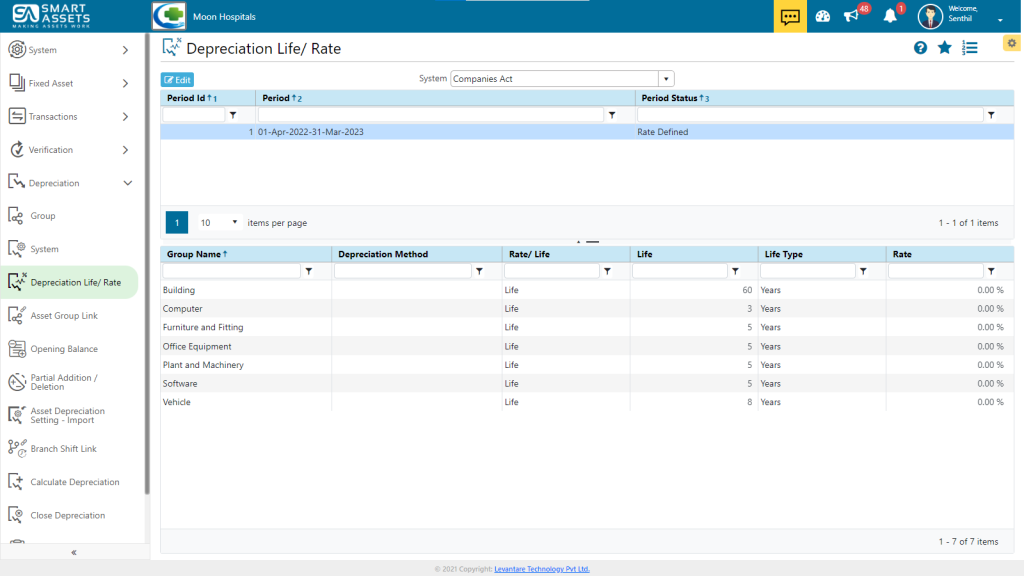
Task: Open the settings gear icon
Action: coord(1011,43)
